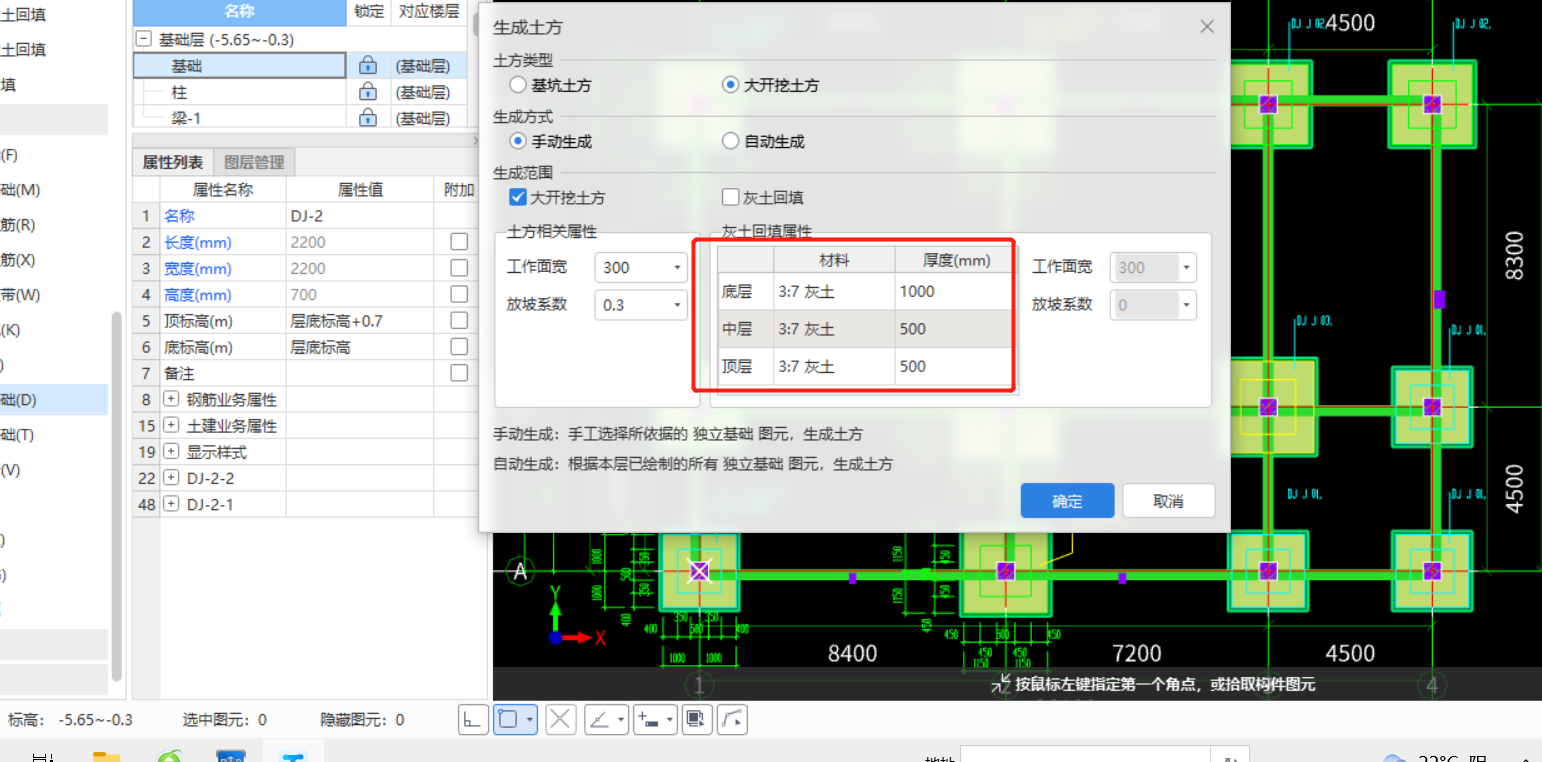Viewport: 1542px width, 762px height.
Task: Tick the 附加 checkbox for 底标高(m)
Action: pyautogui.click(x=459, y=346)
